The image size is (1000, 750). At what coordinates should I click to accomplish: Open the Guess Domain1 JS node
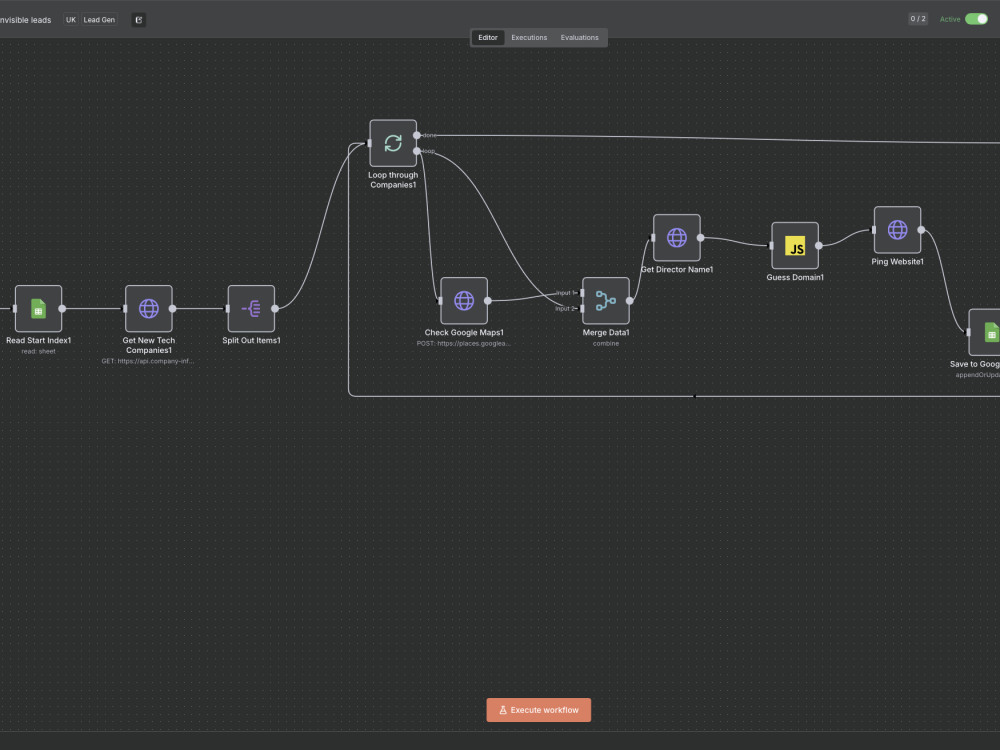coord(795,246)
